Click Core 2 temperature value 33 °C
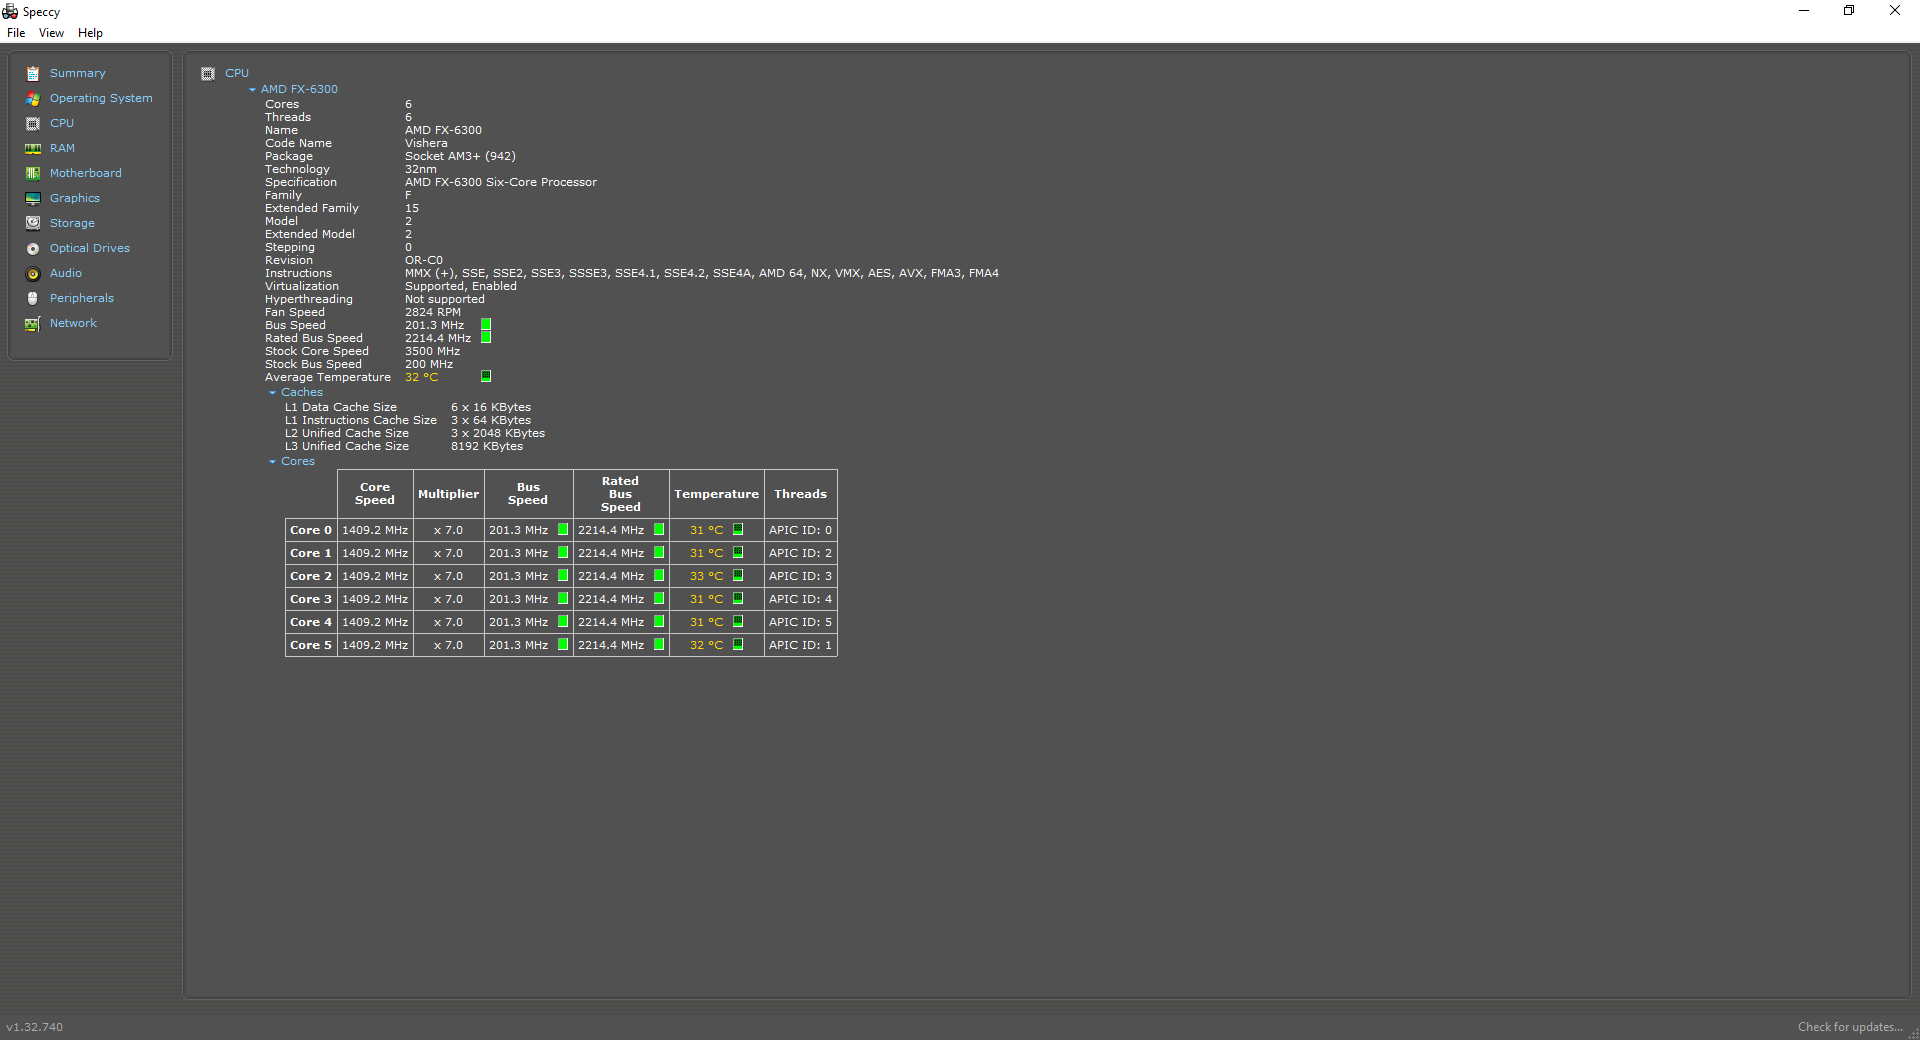Screen dimensions: 1920x1040 pyautogui.click(x=706, y=576)
